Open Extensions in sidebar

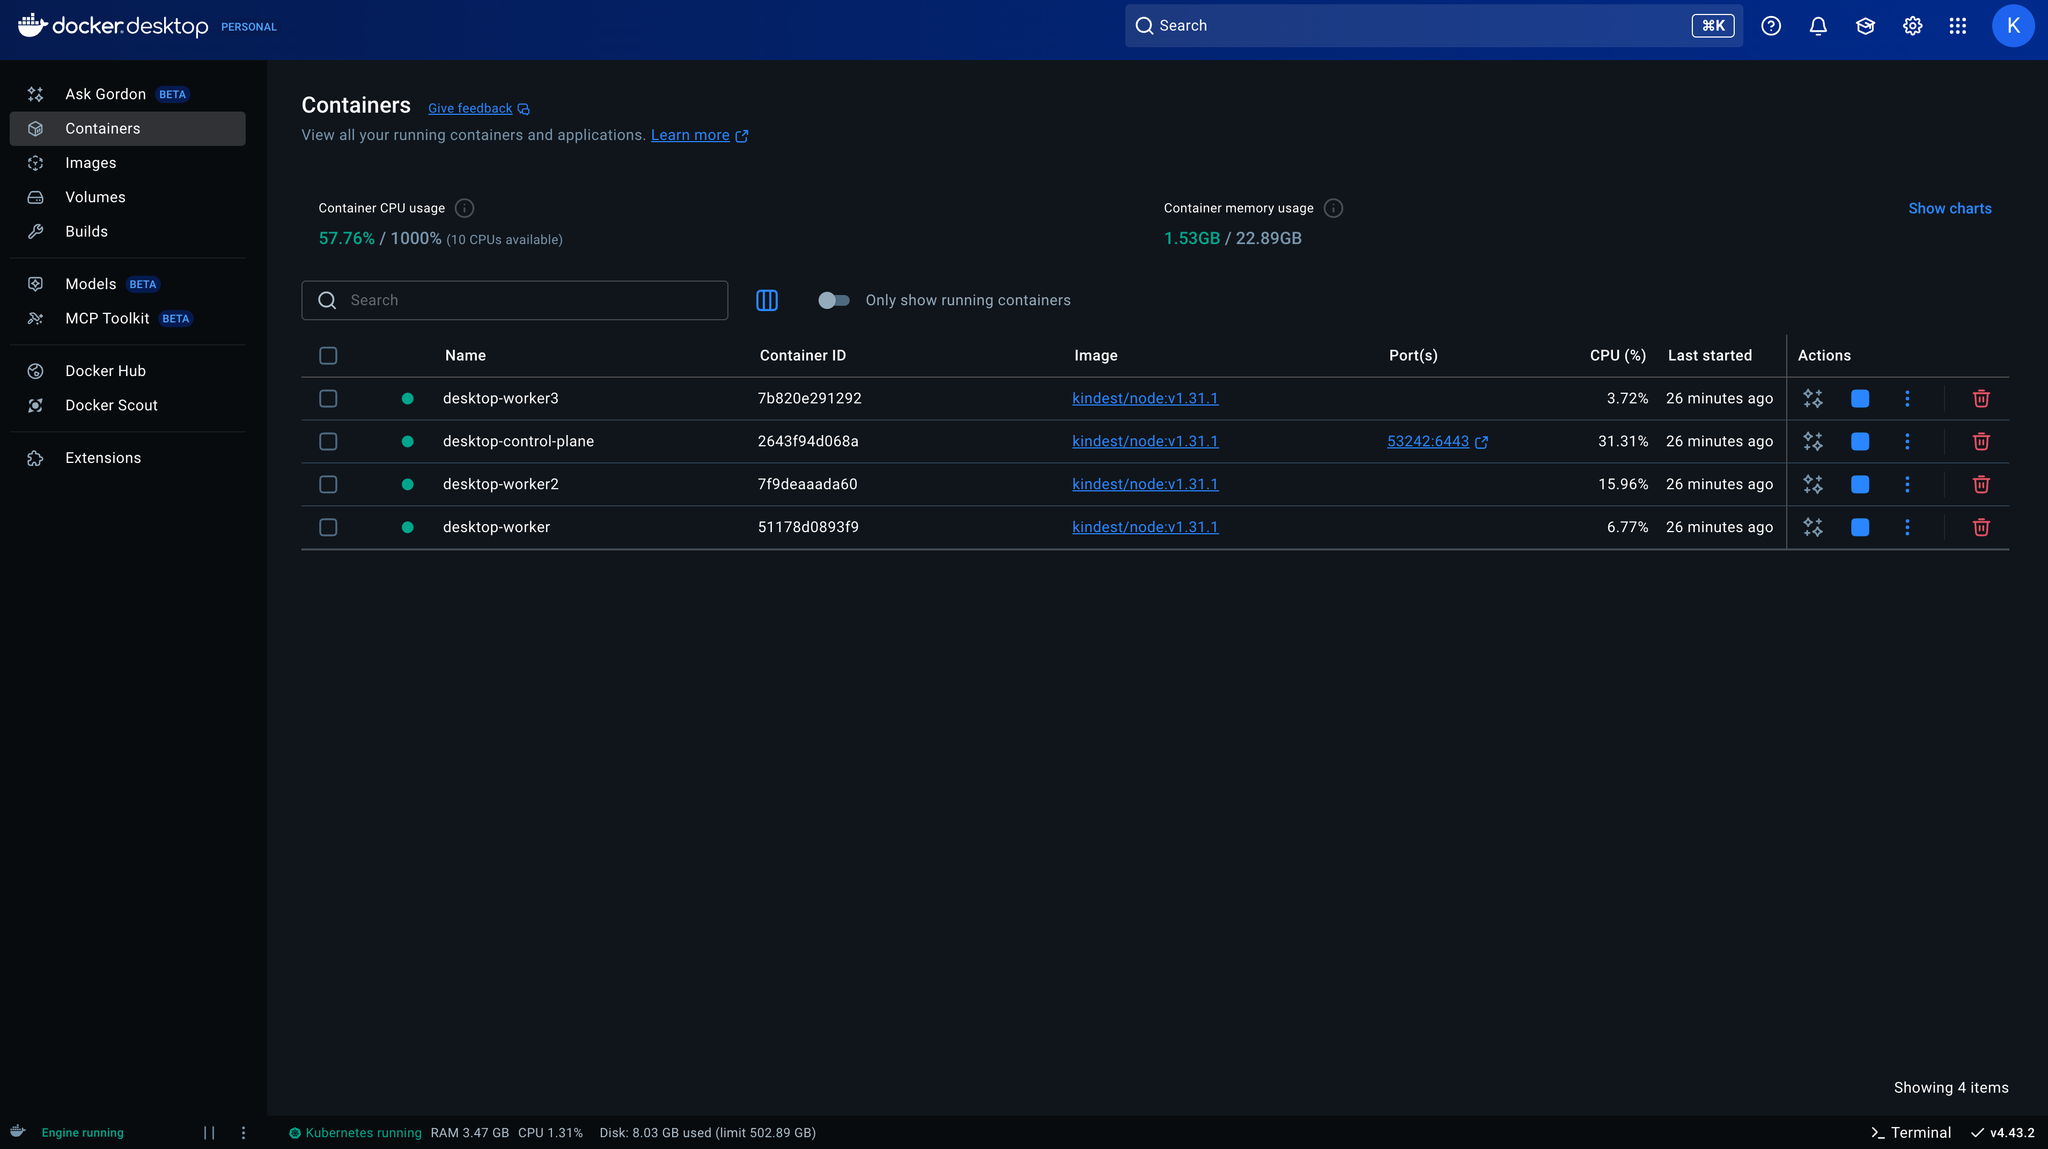[127, 458]
